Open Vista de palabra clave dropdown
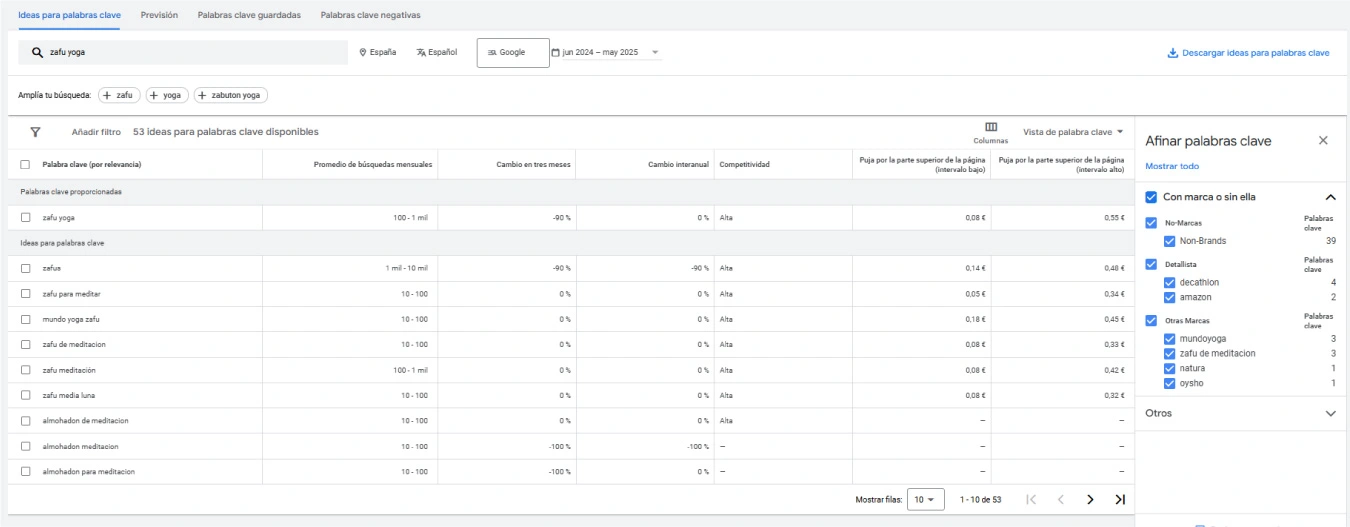This screenshot has width=1350, height=527. click(1073, 132)
